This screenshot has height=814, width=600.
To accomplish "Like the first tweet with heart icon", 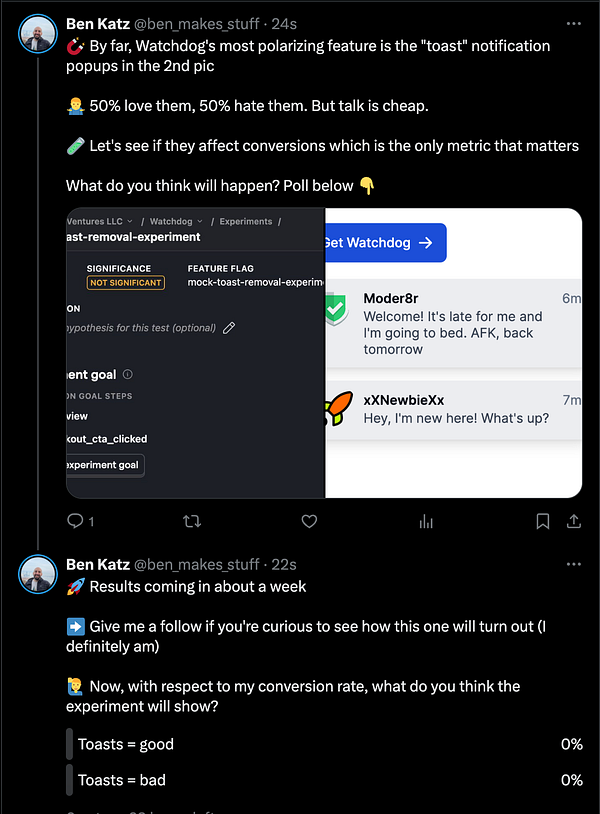I will pos(309,521).
